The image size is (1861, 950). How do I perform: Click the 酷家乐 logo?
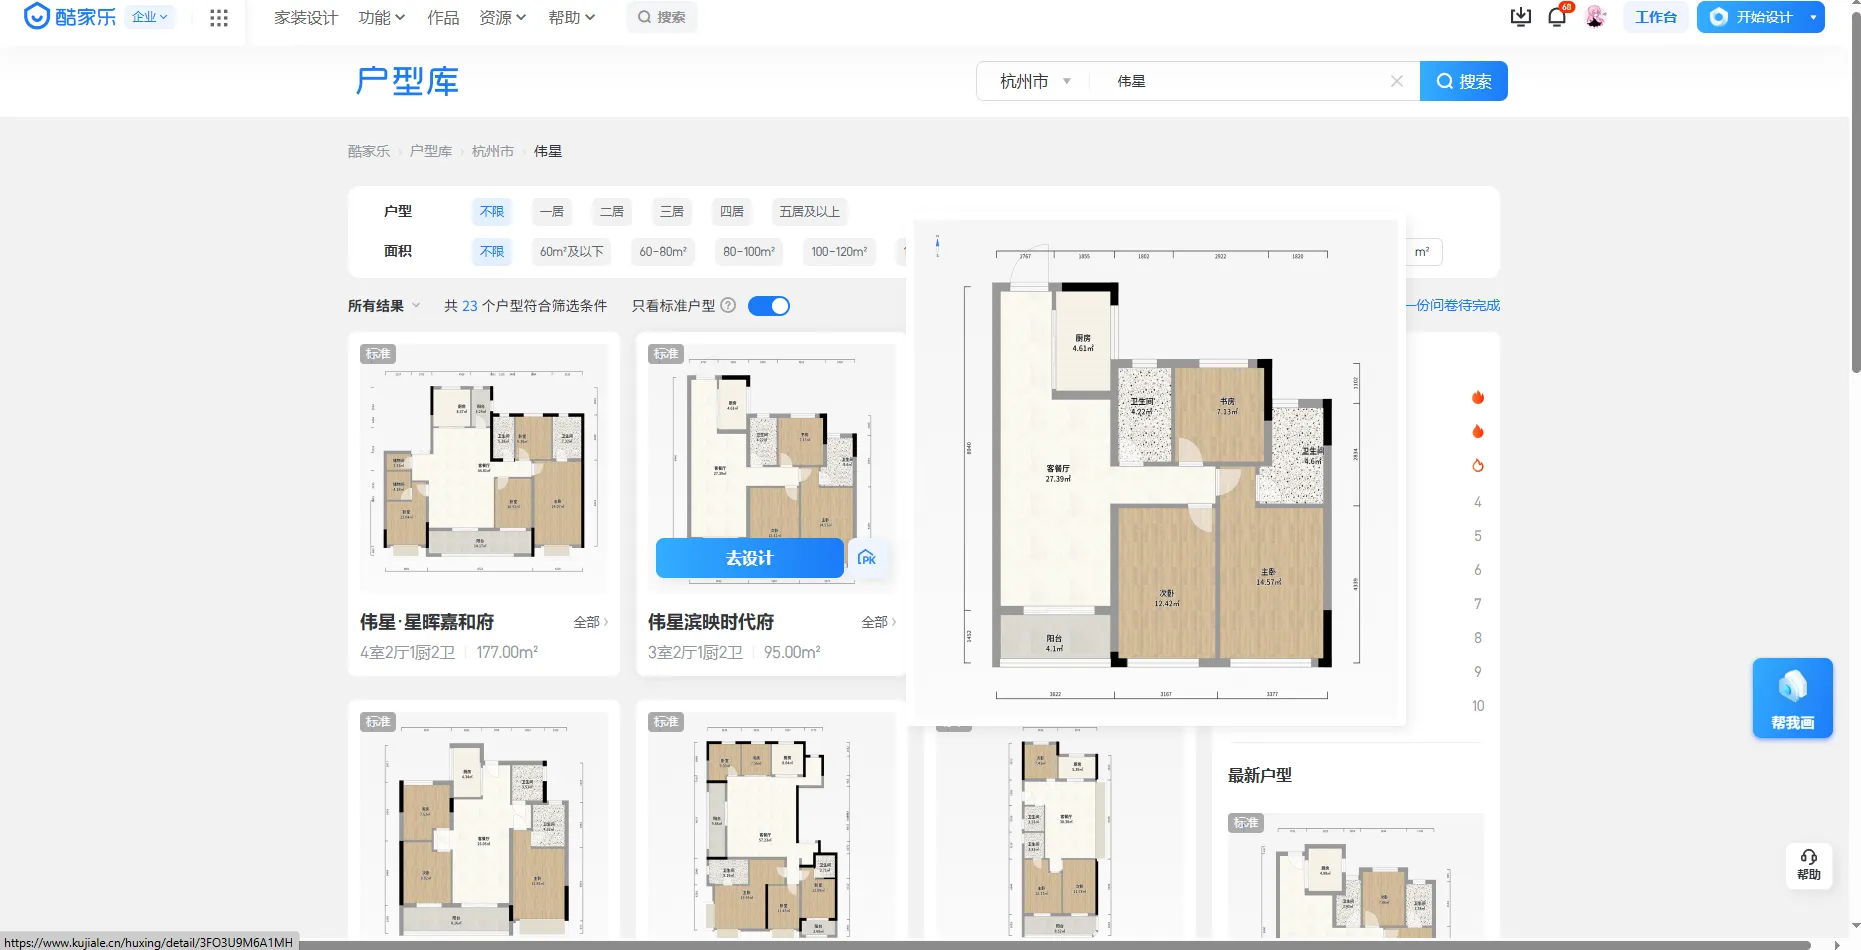pos(70,17)
